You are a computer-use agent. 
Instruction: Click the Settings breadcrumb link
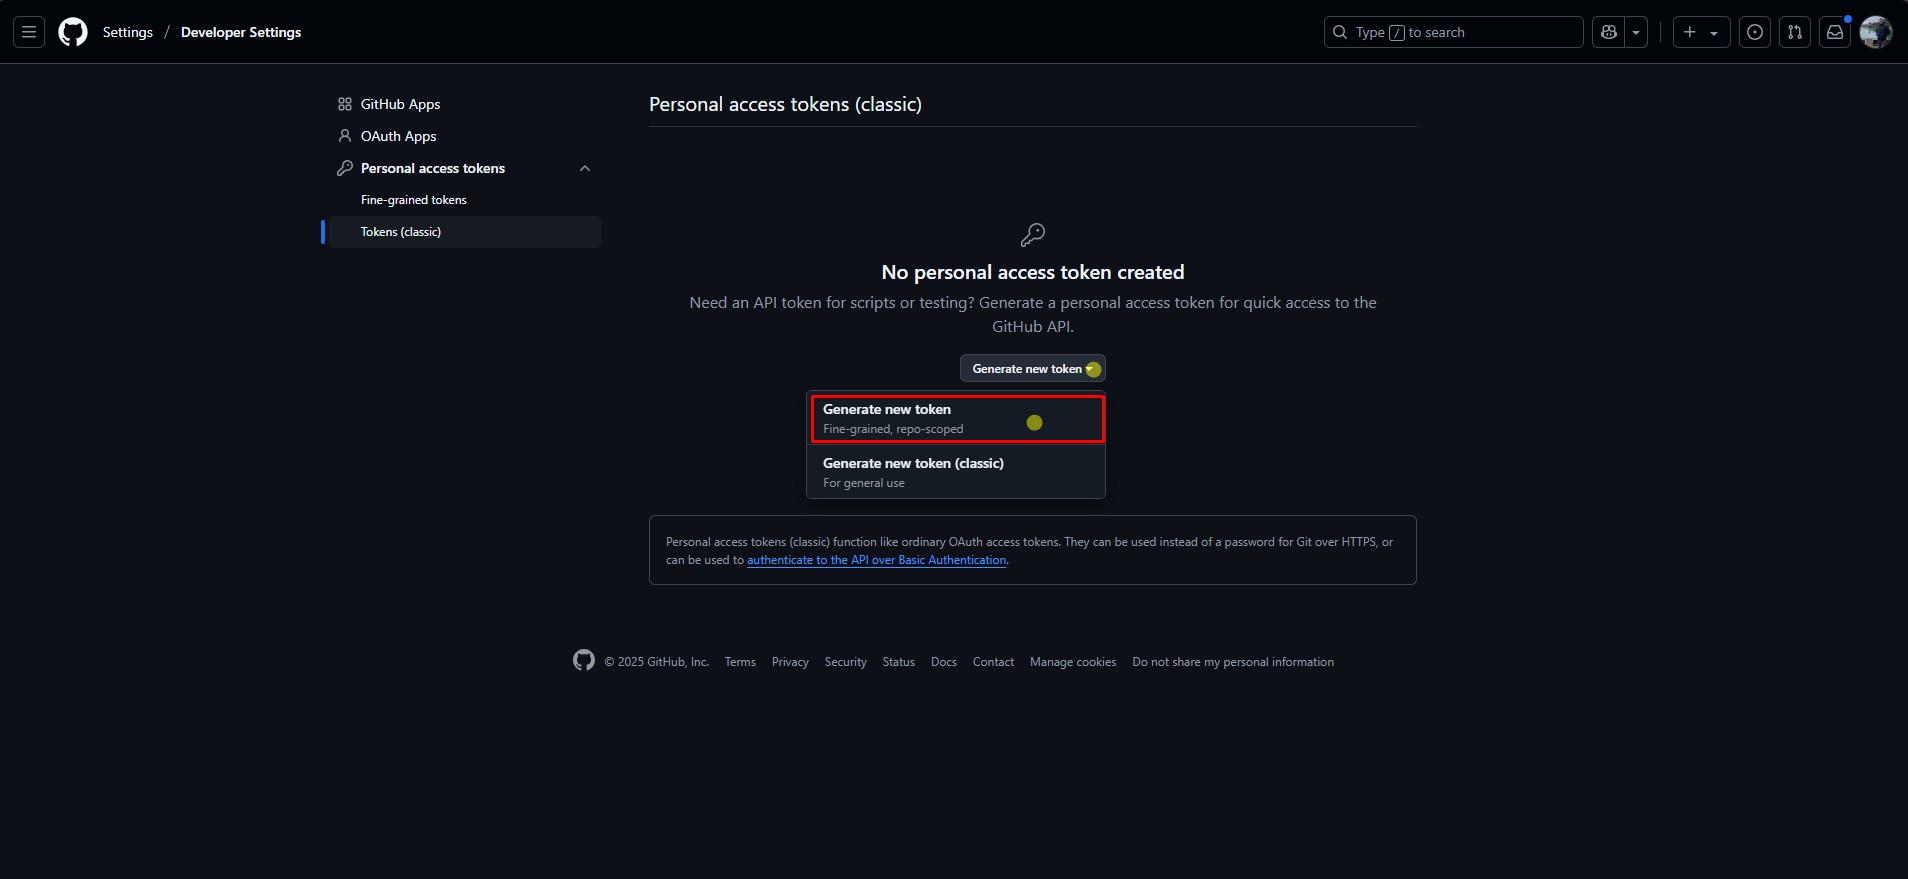coord(128,32)
